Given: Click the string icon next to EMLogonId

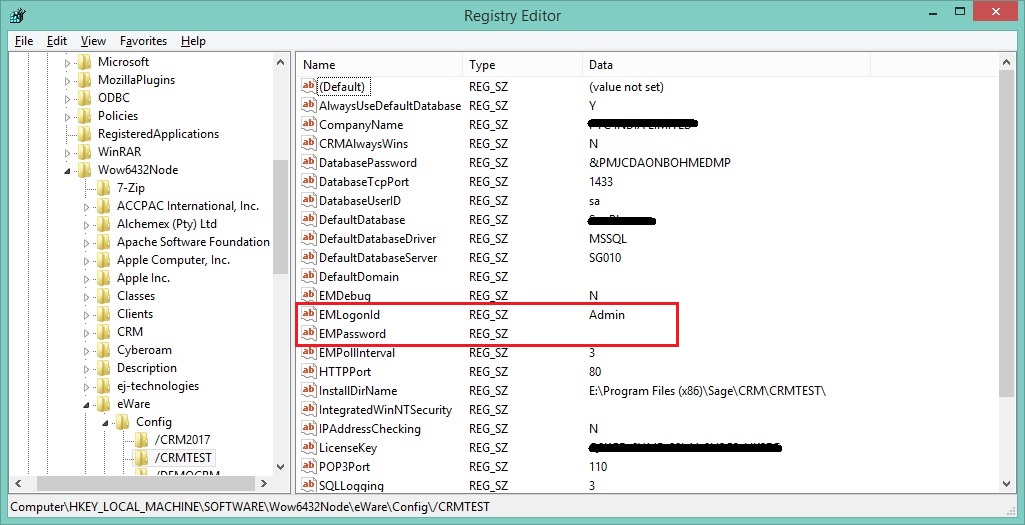Looking at the screenshot, I should [308, 315].
